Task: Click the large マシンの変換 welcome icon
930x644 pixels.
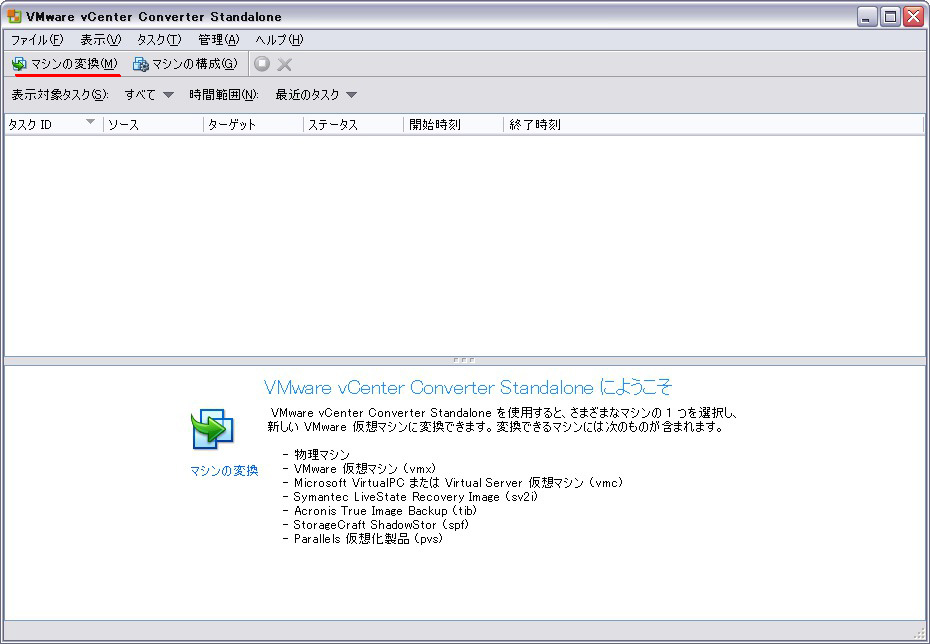Action: [212, 428]
